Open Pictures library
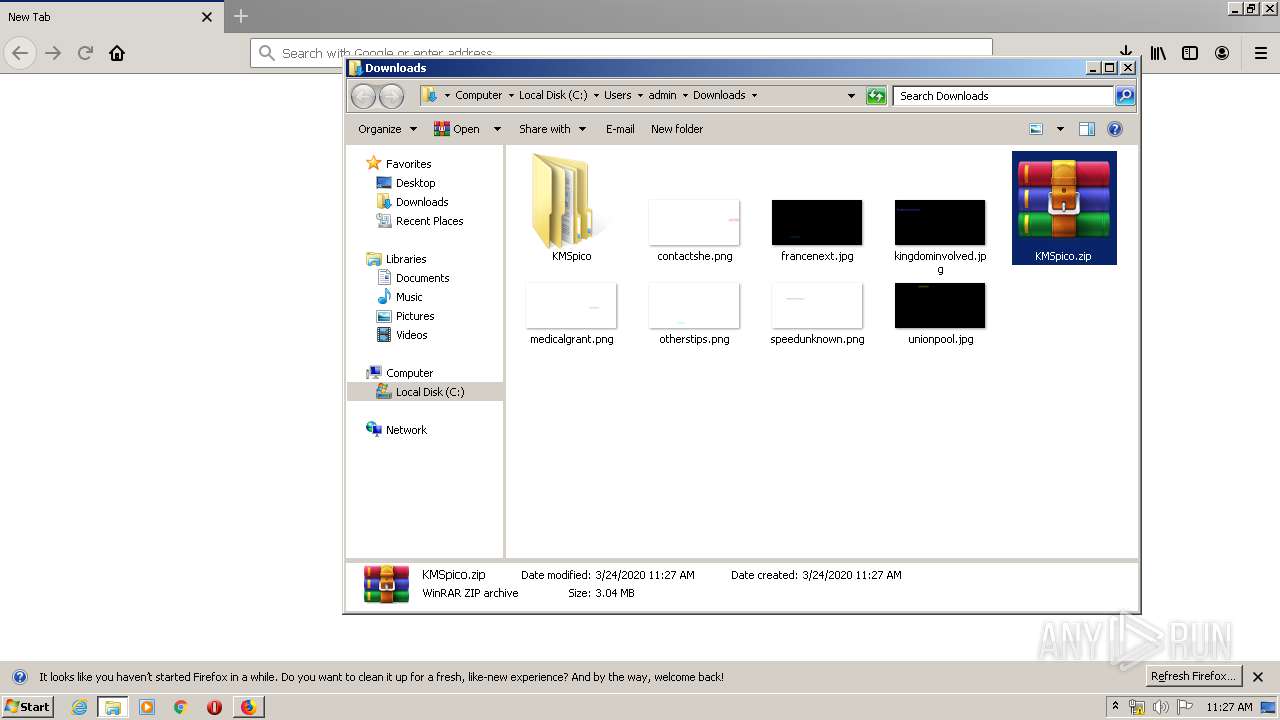This screenshot has height=720, width=1280. (405, 316)
